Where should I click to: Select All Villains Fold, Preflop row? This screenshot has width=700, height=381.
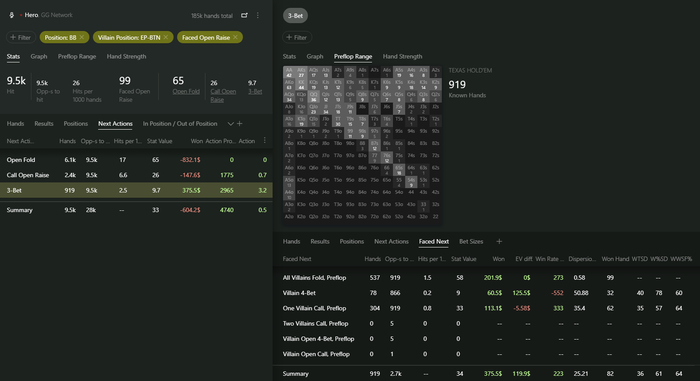click(486, 278)
